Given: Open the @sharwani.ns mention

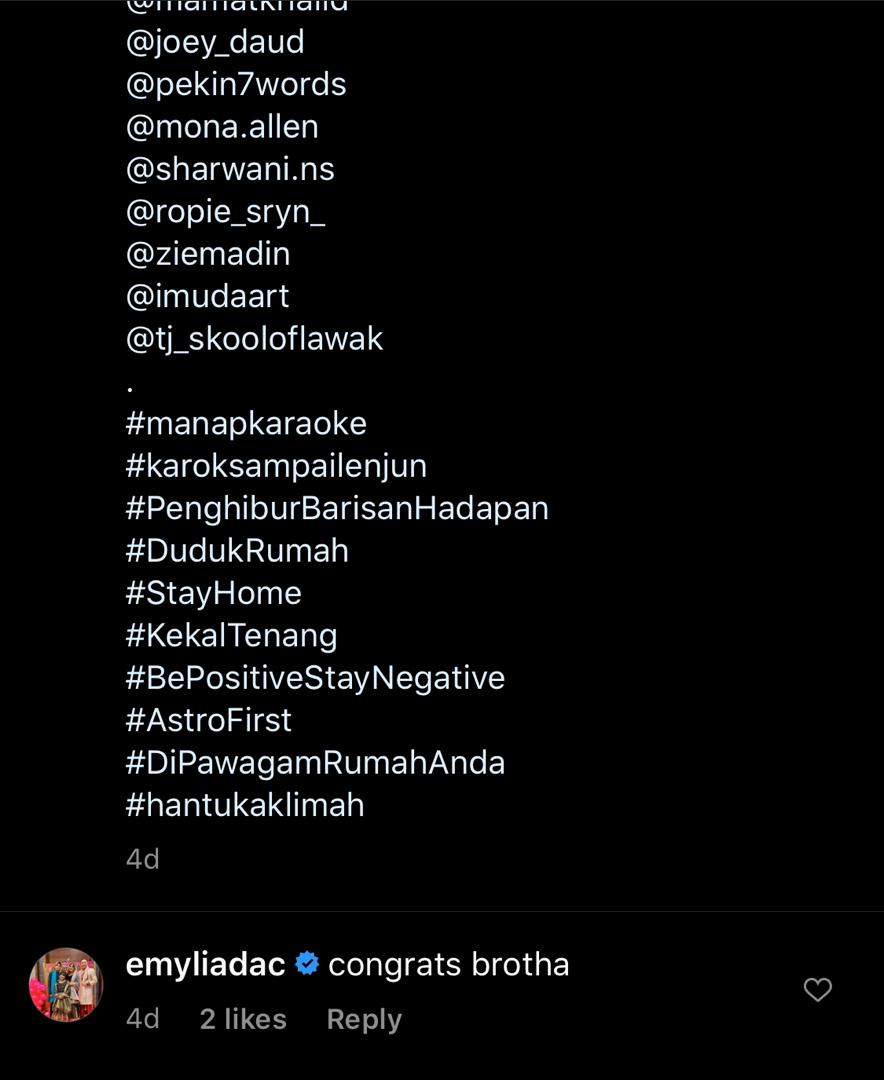Looking at the screenshot, I should pos(230,169).
